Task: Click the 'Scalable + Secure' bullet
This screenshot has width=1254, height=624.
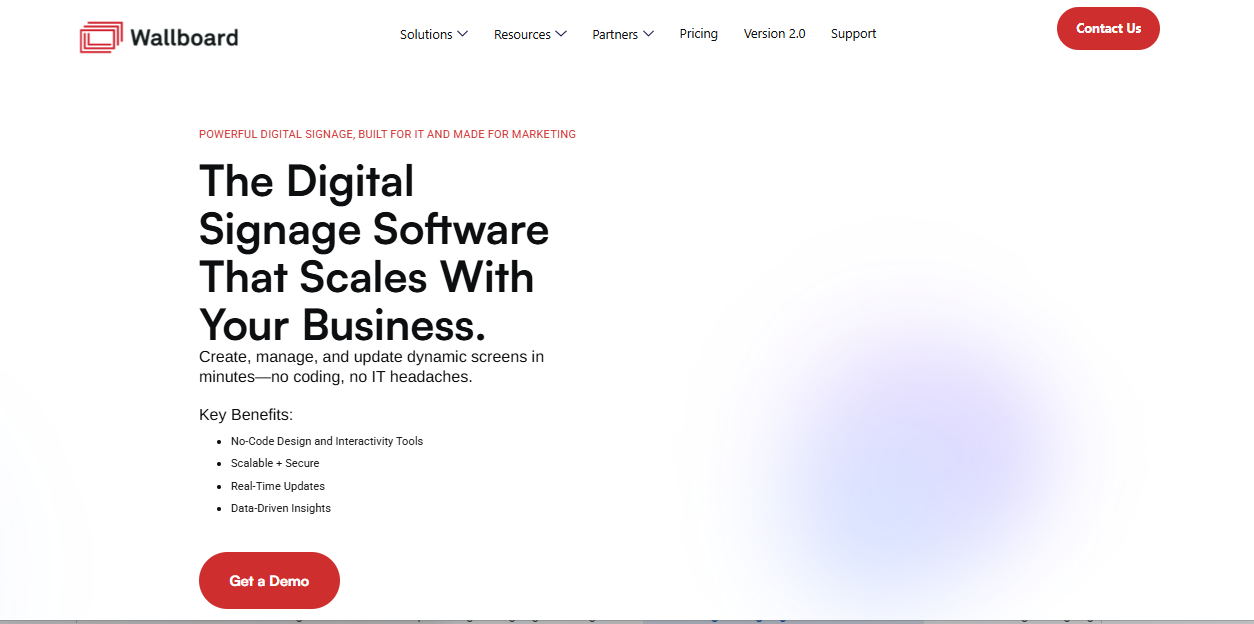Action: click(275, 463)
